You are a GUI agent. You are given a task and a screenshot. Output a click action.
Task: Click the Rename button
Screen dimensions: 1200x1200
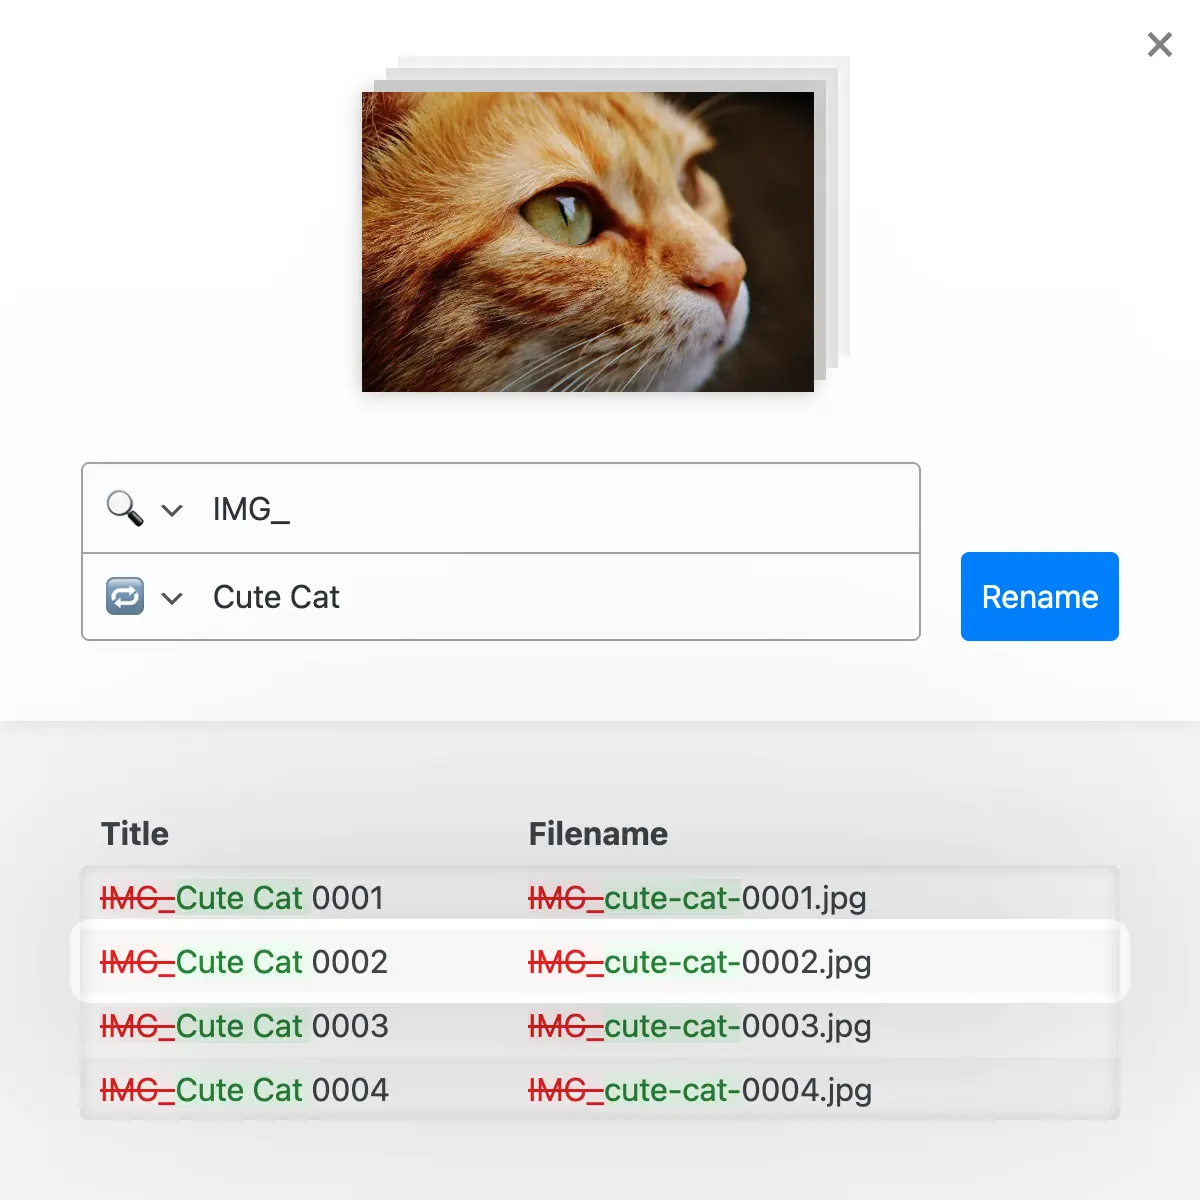tap(1039, 596)
